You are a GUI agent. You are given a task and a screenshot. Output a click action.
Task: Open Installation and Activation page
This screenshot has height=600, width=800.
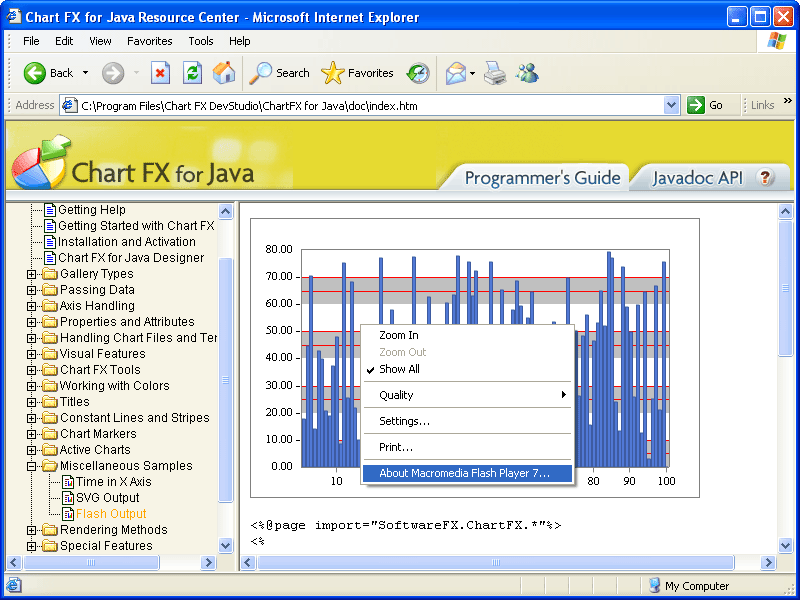pyautogui.click(x=127, y=241)
